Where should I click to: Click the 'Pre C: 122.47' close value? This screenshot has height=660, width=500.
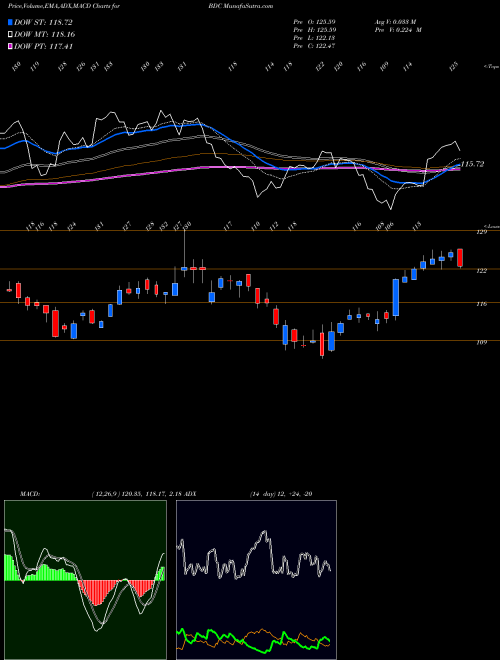(x=314, y=46)
